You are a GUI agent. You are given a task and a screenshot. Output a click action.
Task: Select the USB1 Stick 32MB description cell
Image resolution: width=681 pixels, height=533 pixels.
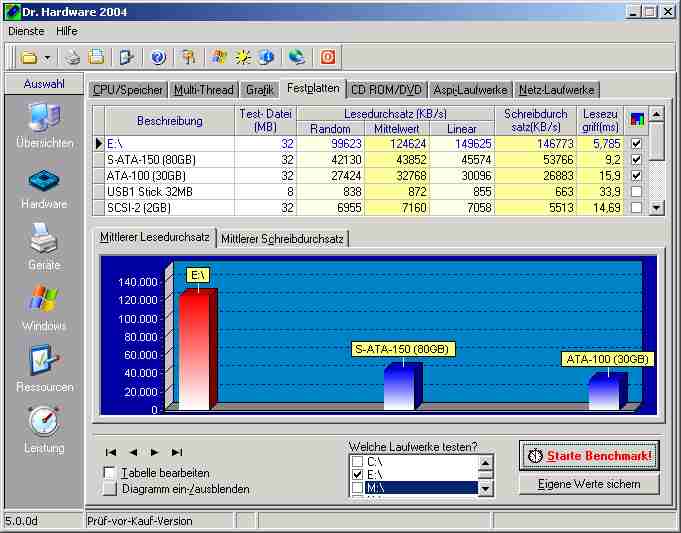(170, 192)
